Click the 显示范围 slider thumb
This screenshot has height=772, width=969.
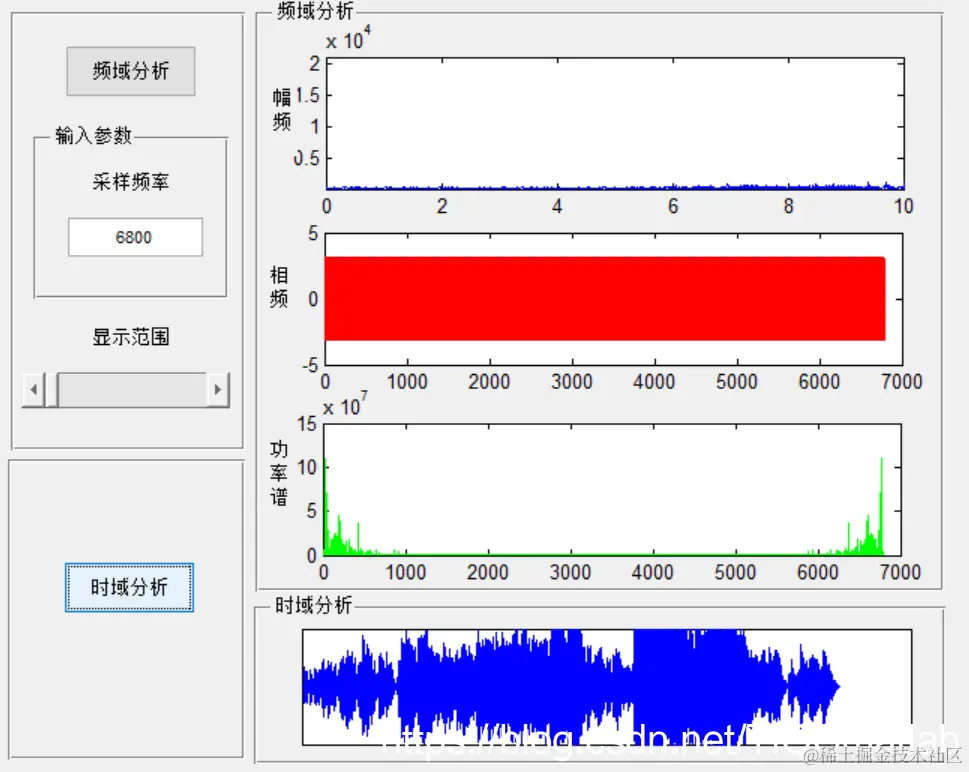[x=52, y=389]
